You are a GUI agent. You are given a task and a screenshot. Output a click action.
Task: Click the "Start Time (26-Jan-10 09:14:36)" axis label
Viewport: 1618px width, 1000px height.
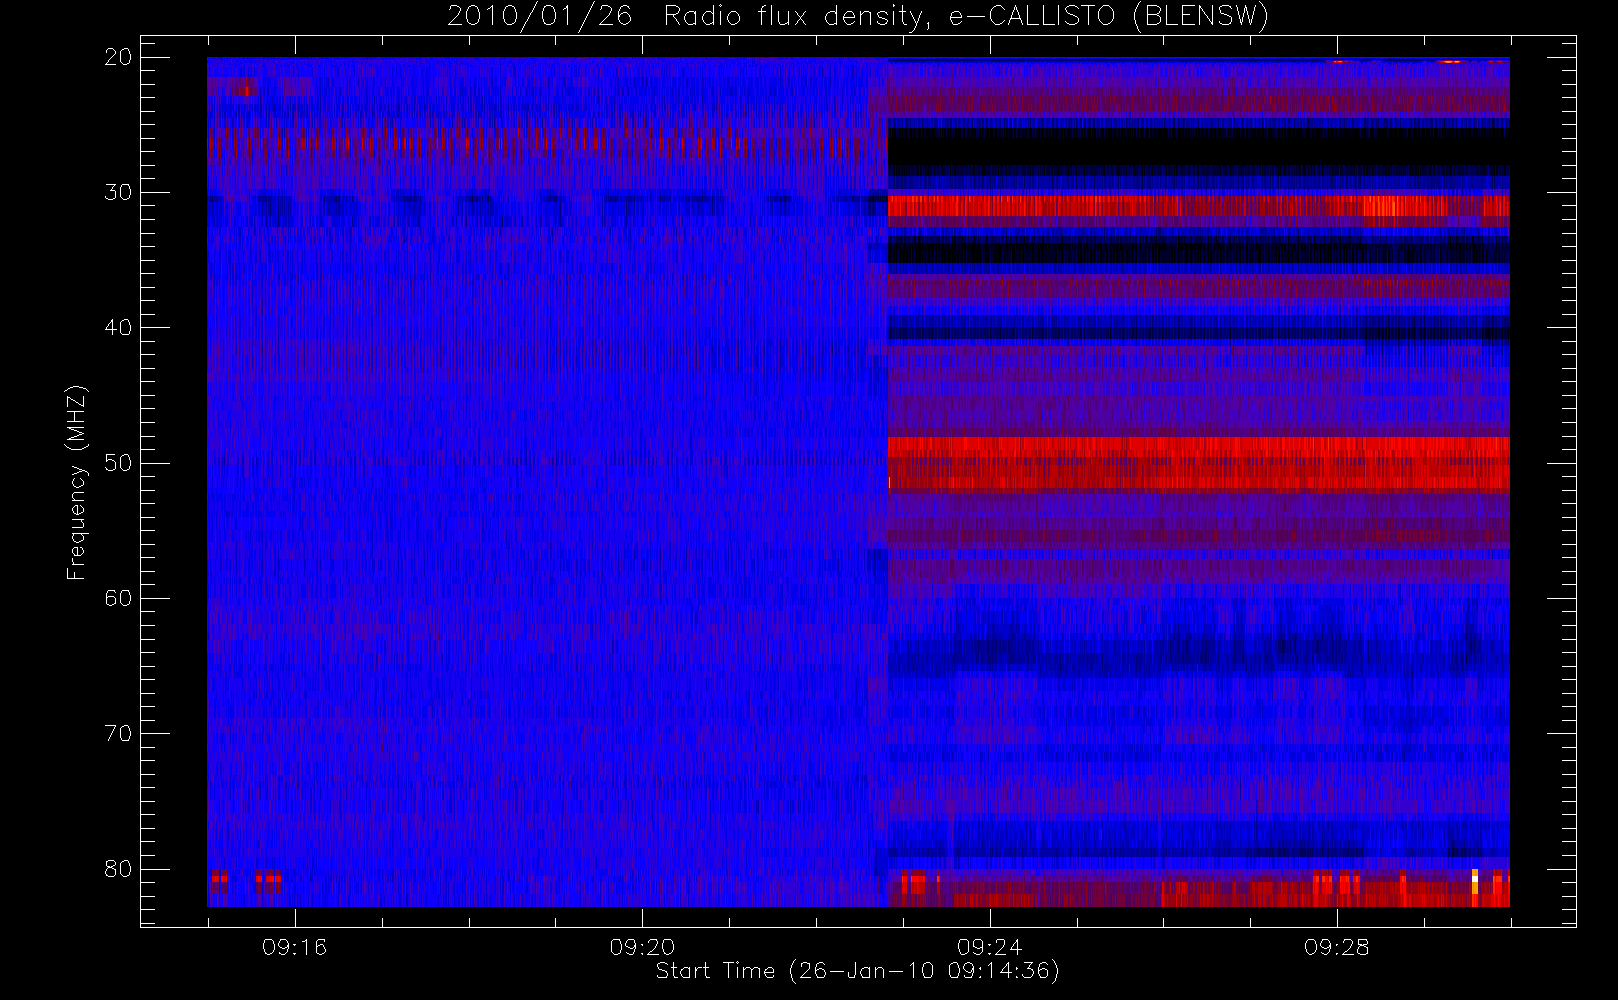857,971
